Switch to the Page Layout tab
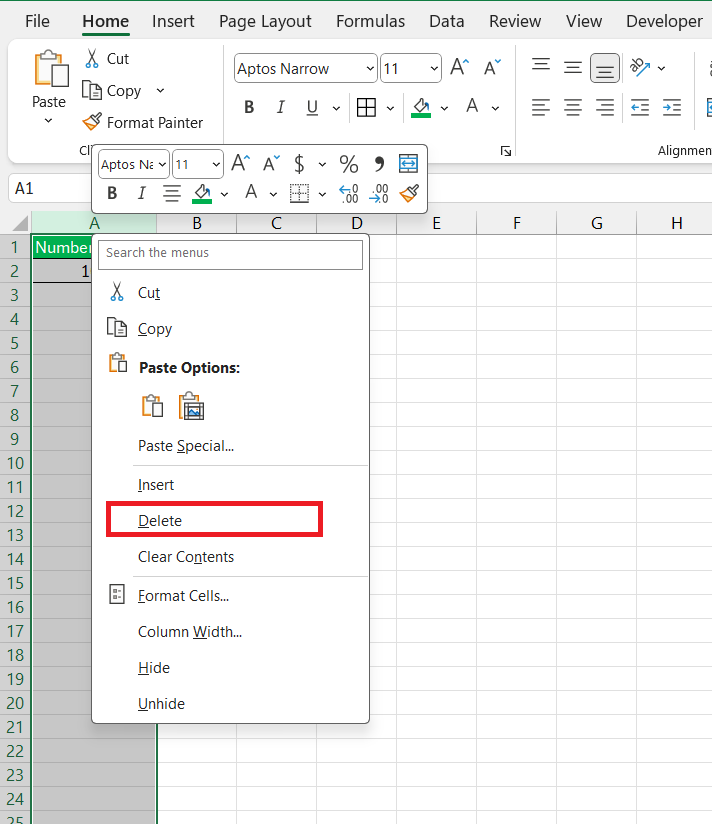This screenshot has width=712, height=824. (x=265, y=21)
